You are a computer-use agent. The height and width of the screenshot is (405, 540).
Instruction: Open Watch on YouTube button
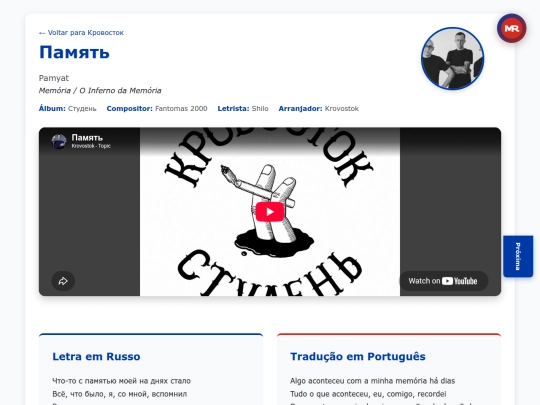pyautogui.click(x=444, y=281)
